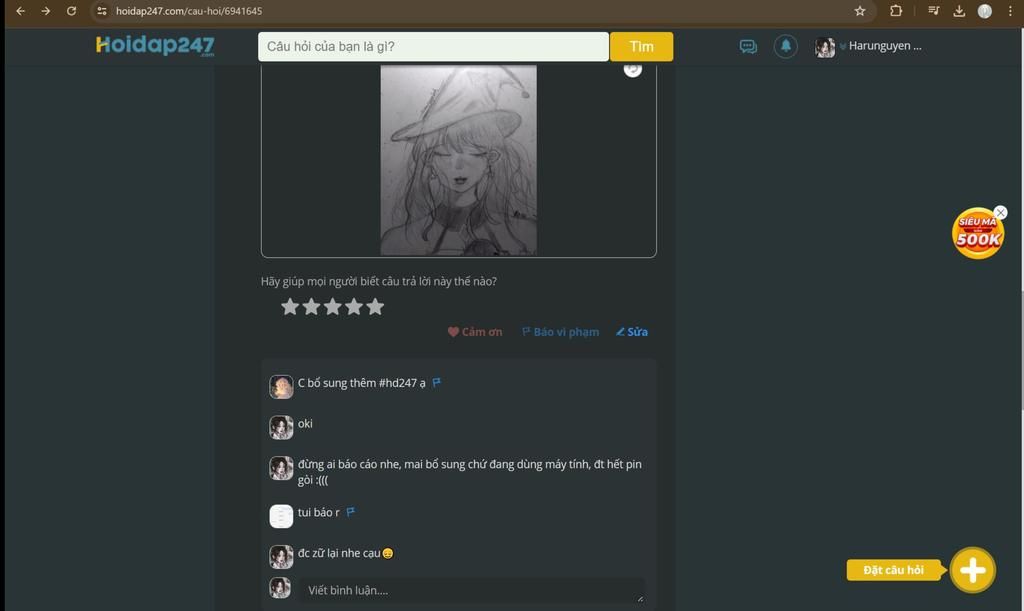
Task: Rate the answer two stars
Action: pos(312,306)
